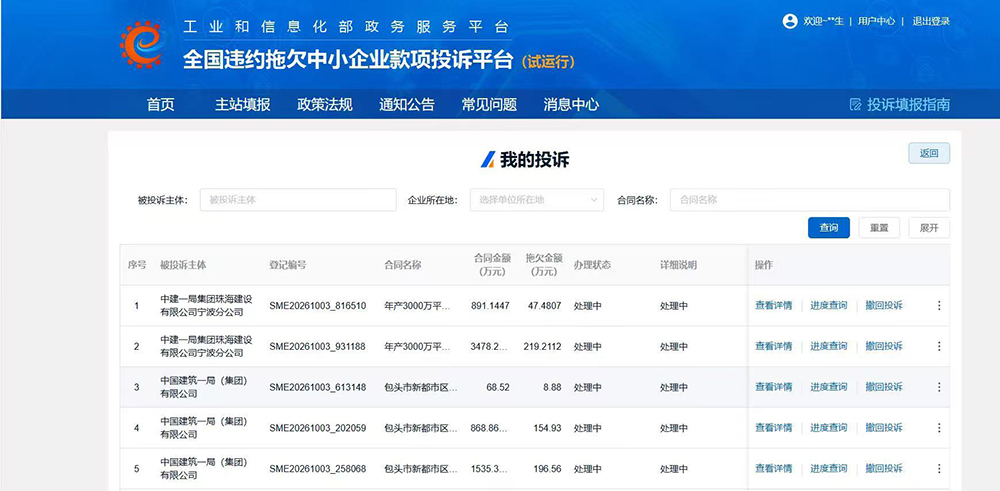Click the 返回 back button
Viewport: 1000px width, 491px height.
929,153
